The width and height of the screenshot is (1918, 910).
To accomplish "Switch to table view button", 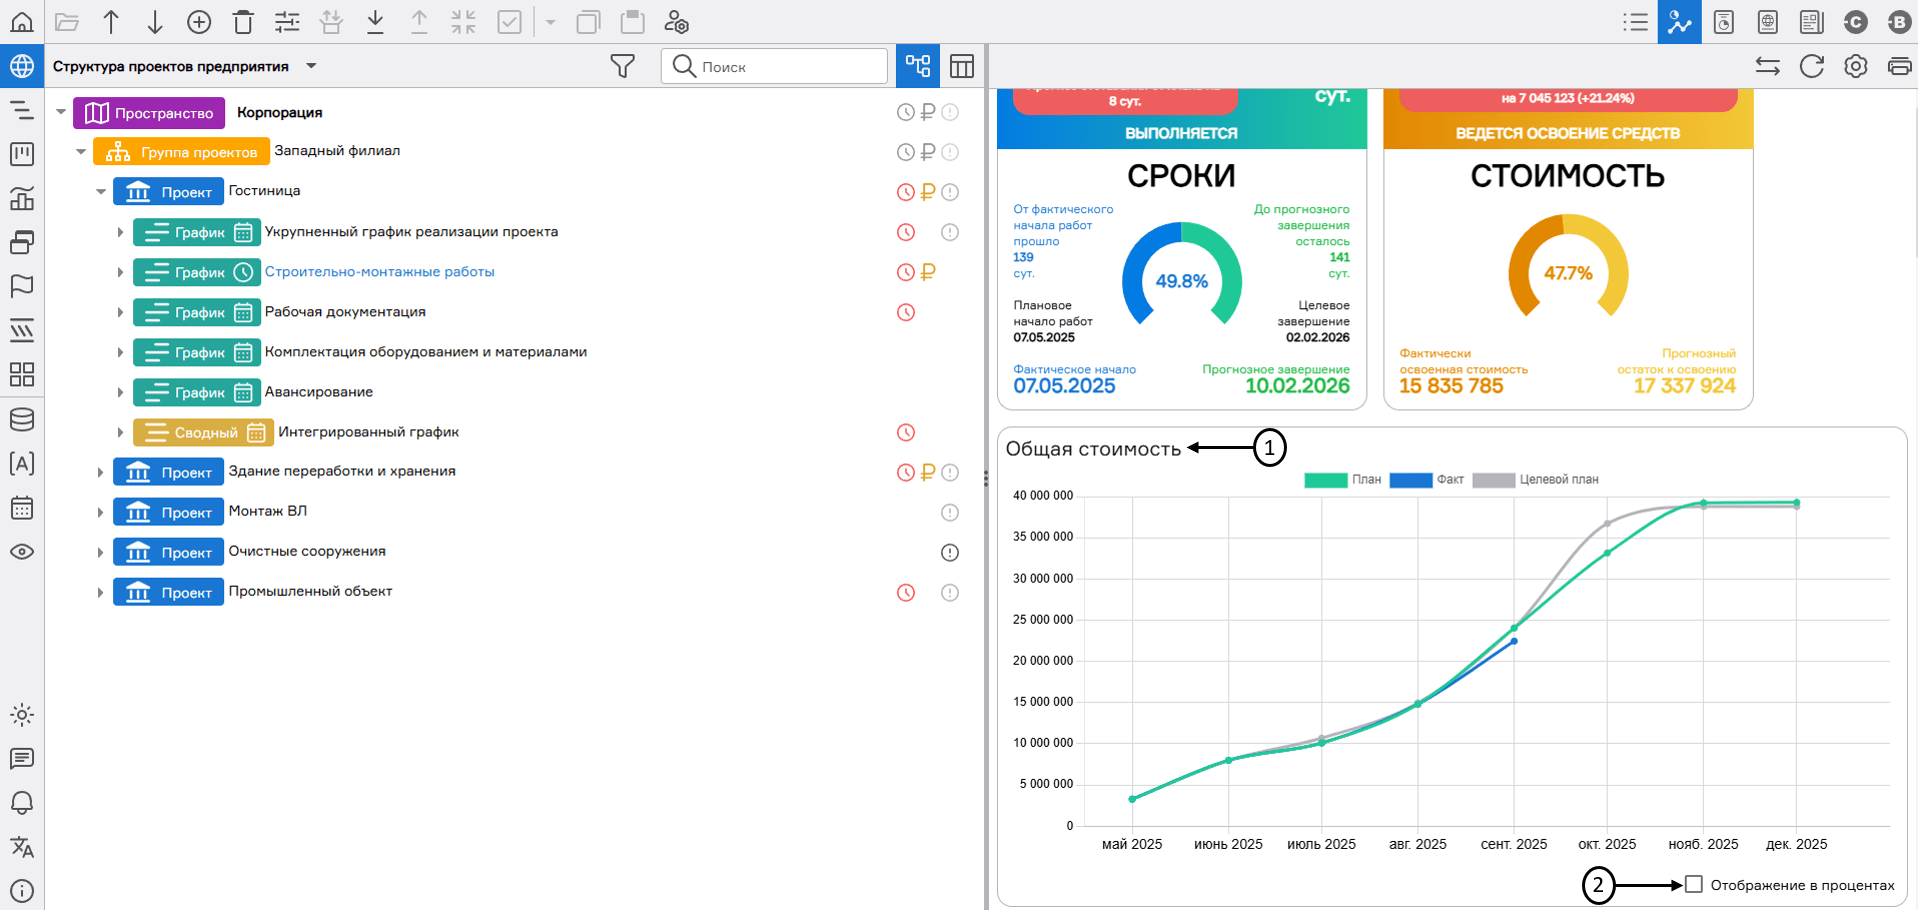I will (961, 66).
